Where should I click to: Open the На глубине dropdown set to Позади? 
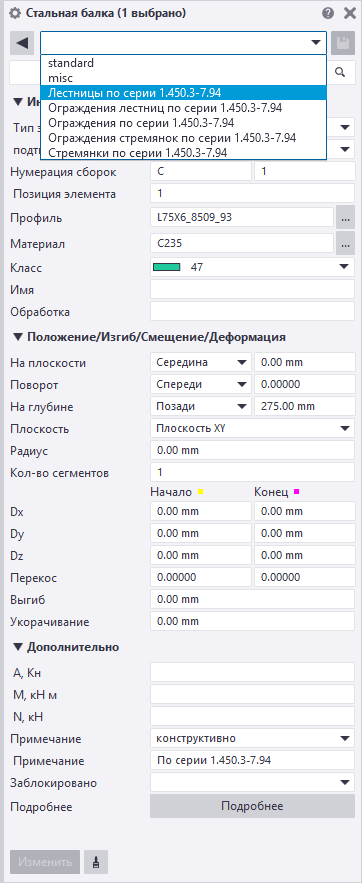(x=201, y=406)
